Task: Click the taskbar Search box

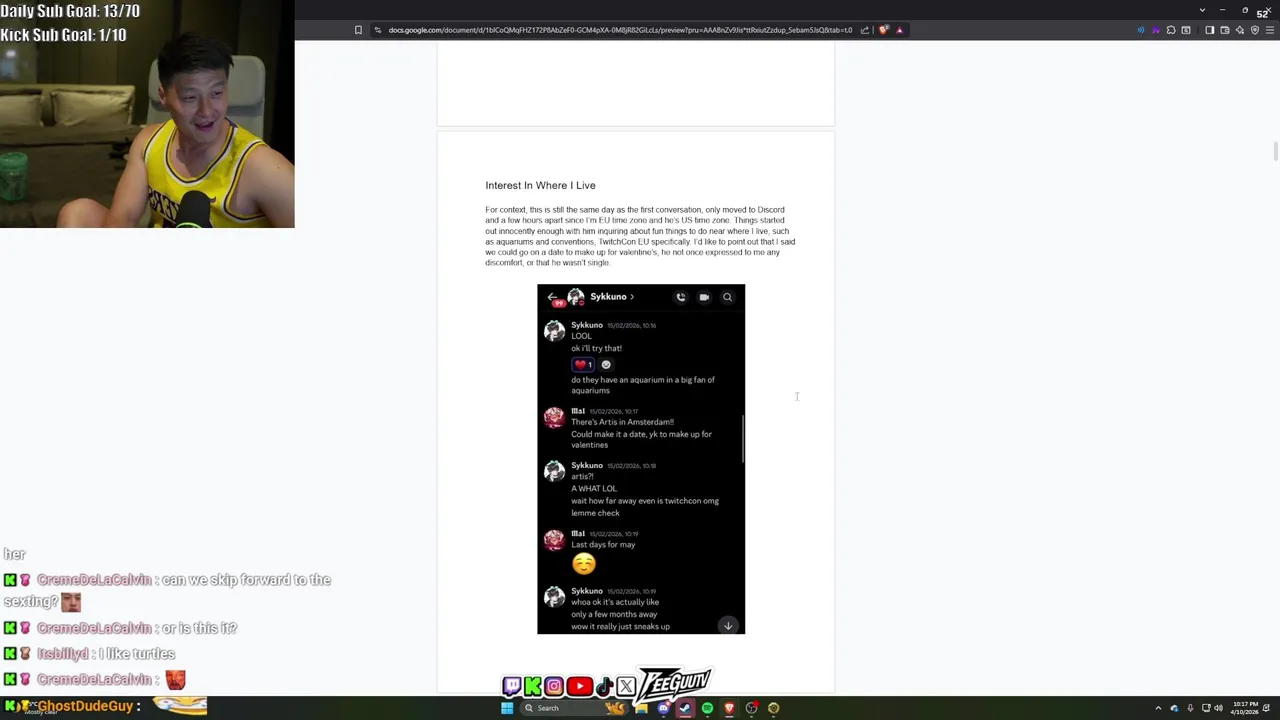Action: coord(574,708)
